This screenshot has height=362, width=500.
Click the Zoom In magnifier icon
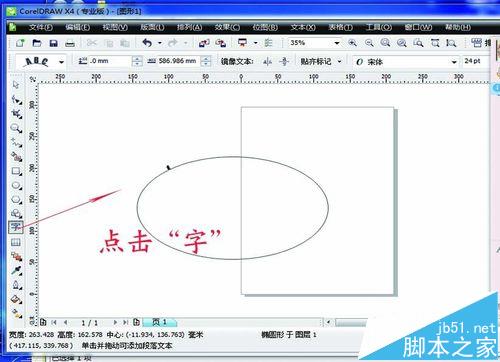352,43
